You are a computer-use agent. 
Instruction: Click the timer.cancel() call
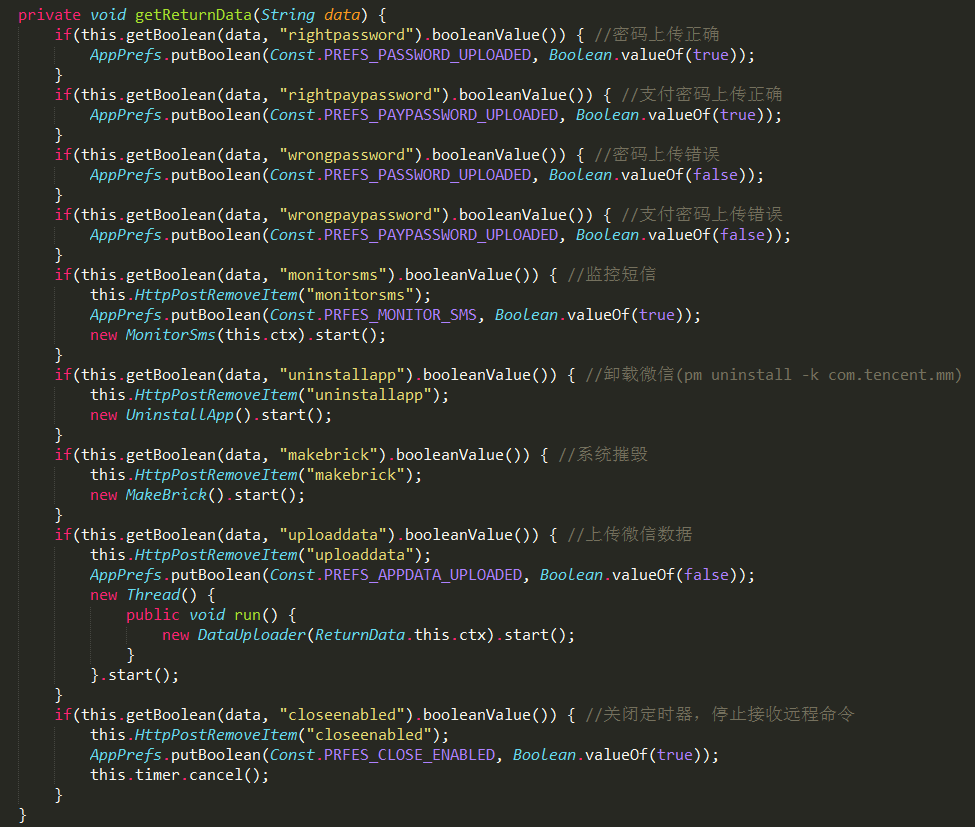coord(202,775)
